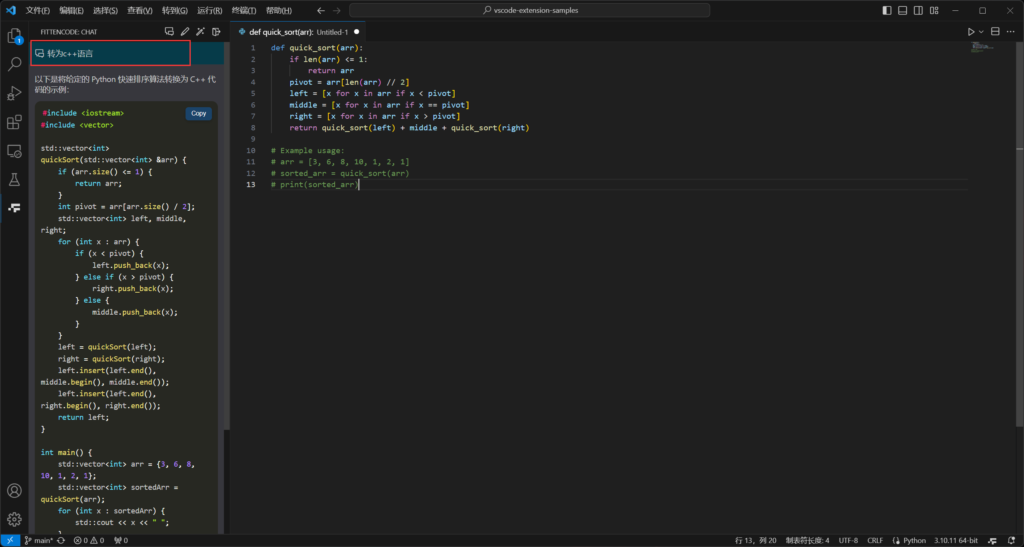Open the Explorer view in activity bar

tap(14, 36)
